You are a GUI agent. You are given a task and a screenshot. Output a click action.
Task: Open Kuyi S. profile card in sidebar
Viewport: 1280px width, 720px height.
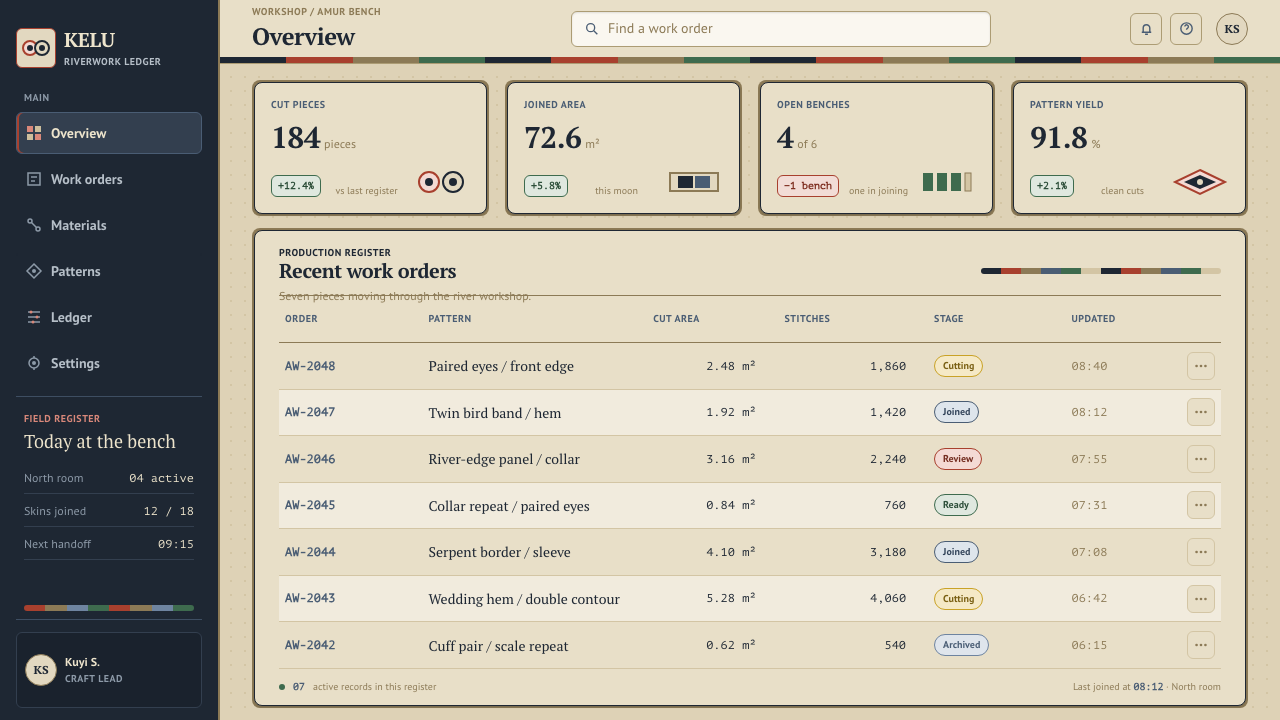[109, 670]
